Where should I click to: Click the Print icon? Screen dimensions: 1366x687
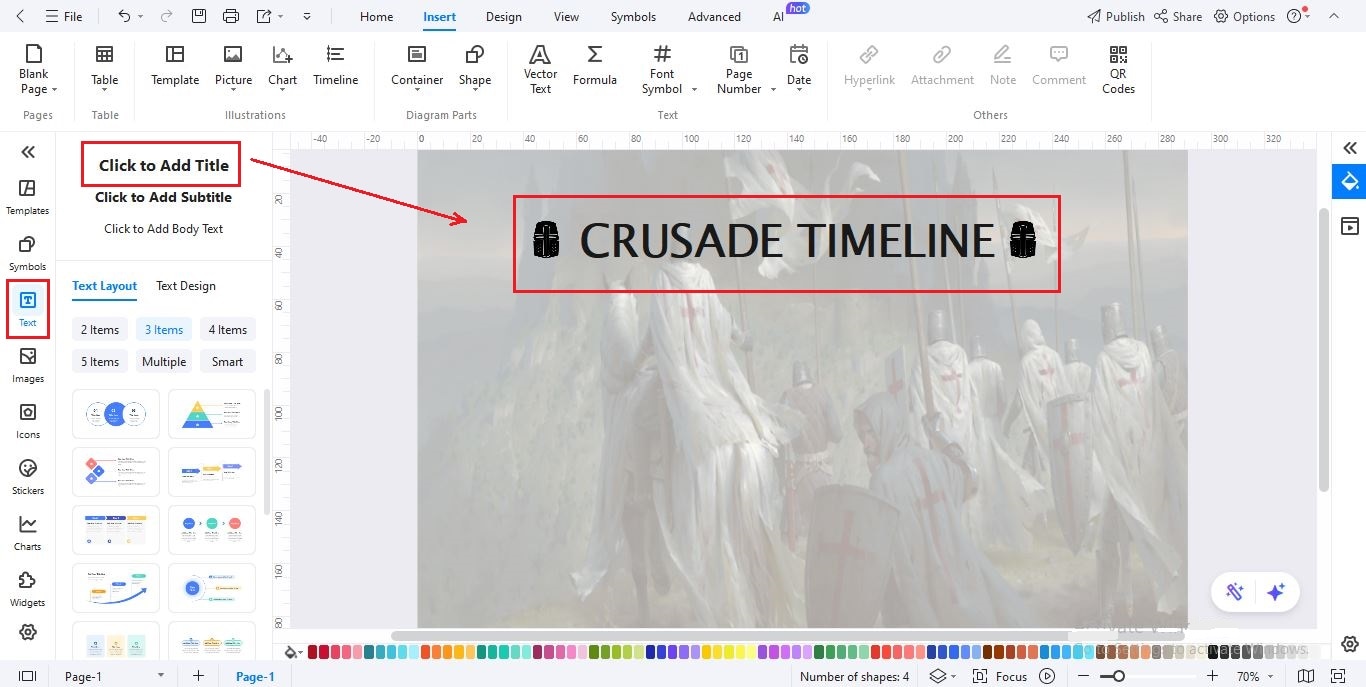(x=231, y=16)
